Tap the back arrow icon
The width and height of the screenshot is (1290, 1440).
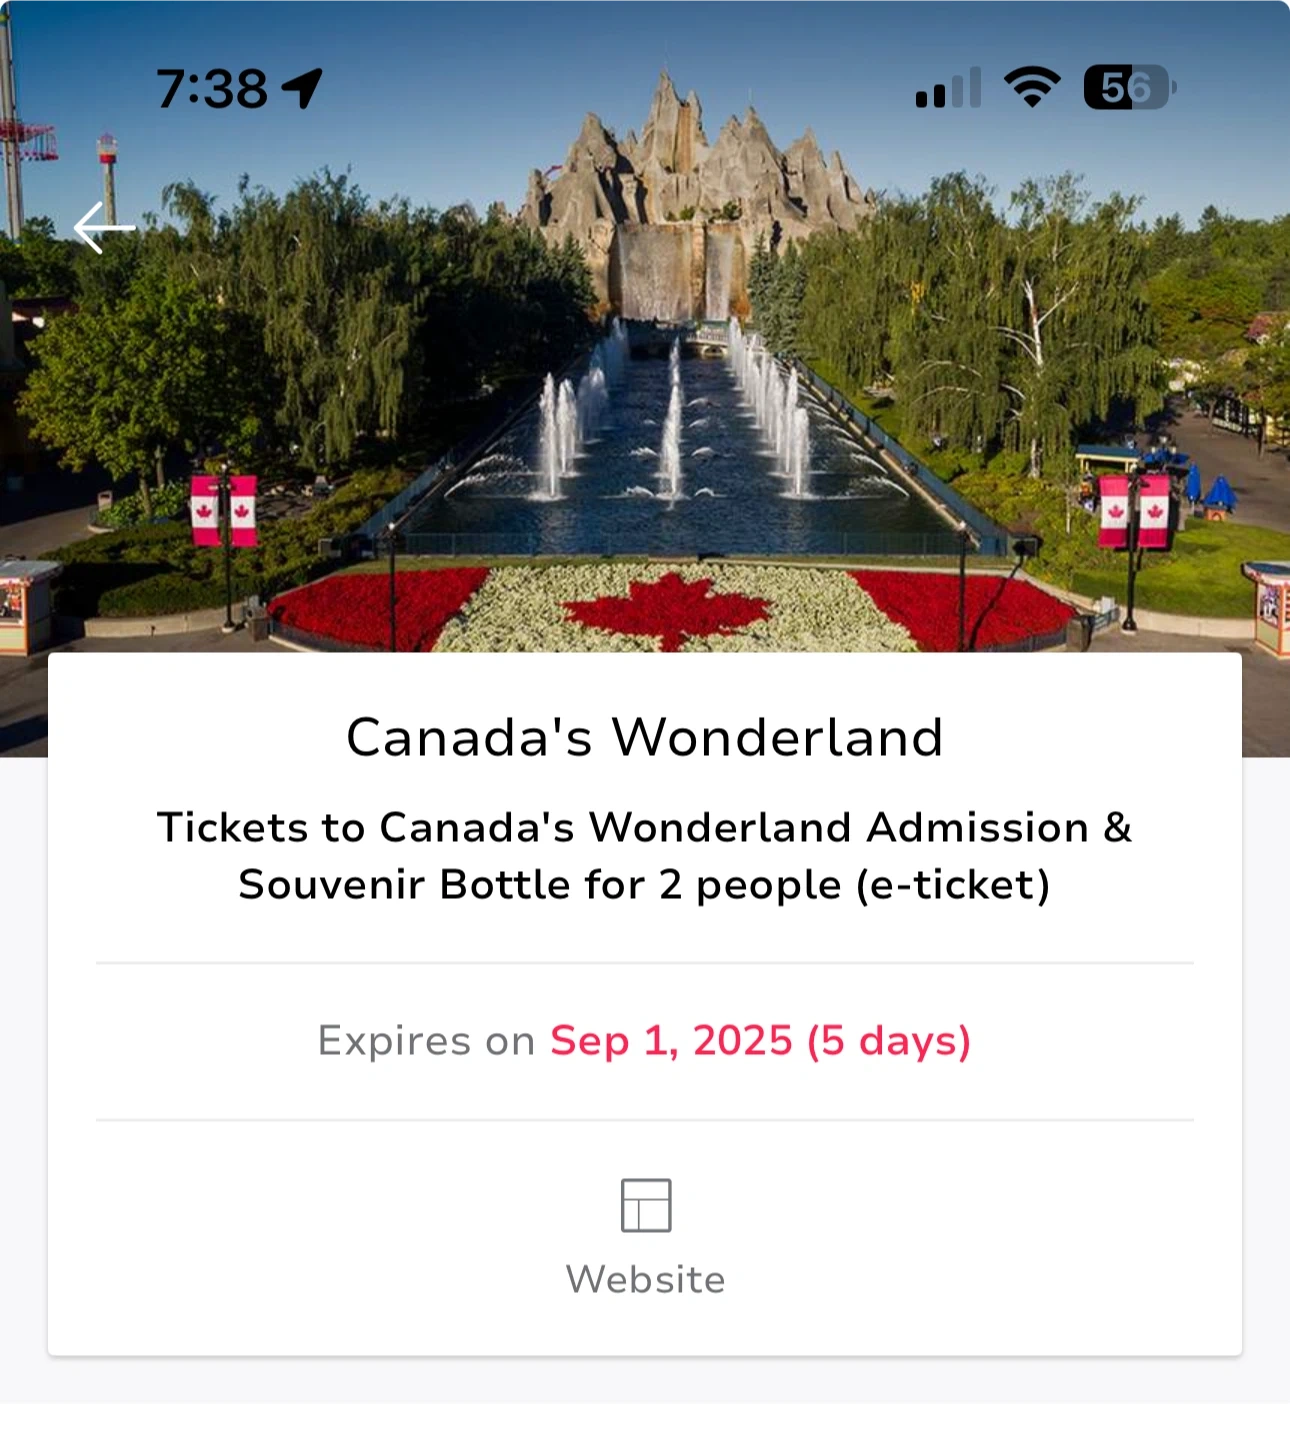coord(104,228)
